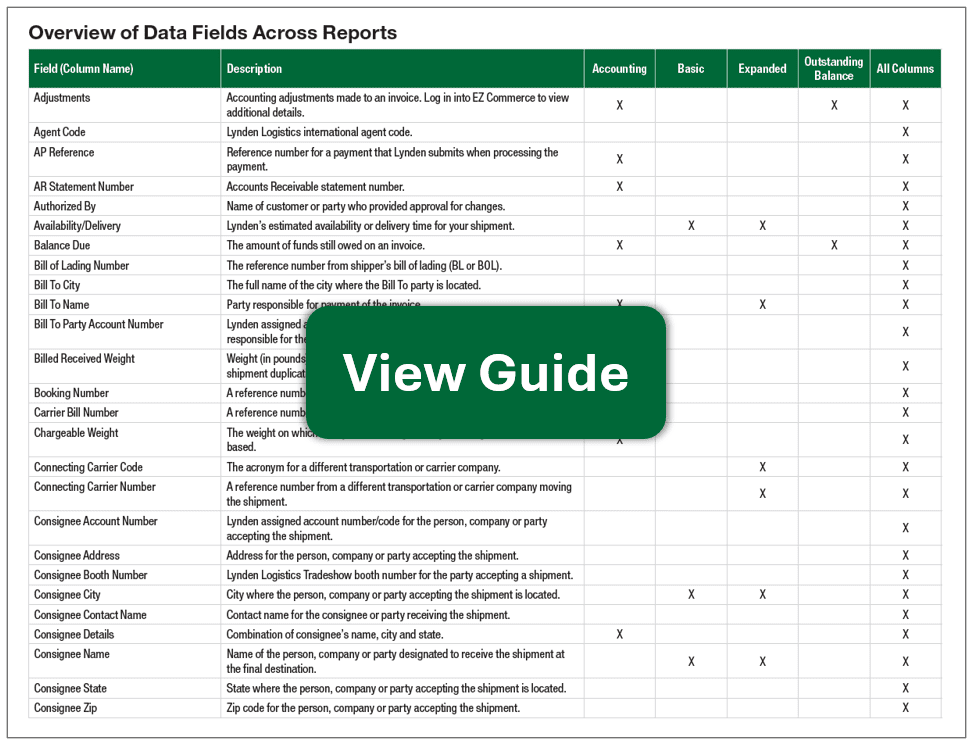Image resolution: width=974 pixels, height=744 pixels.
Task: Click the 'Combination of consignee's name, city and state' description
Action: coord(335,634)
